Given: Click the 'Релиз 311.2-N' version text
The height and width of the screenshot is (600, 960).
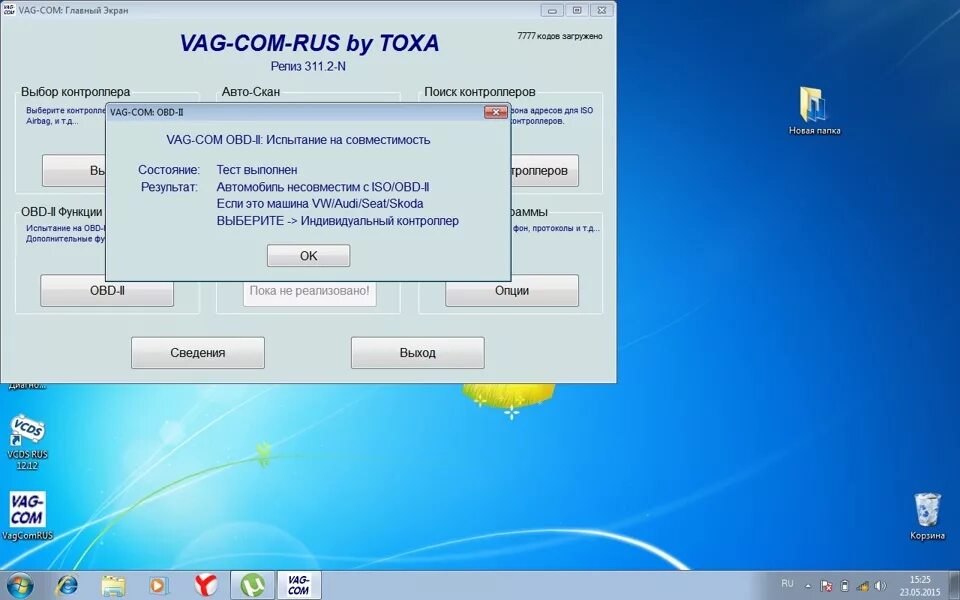Looking at the screenshot, I should [308, 66].
